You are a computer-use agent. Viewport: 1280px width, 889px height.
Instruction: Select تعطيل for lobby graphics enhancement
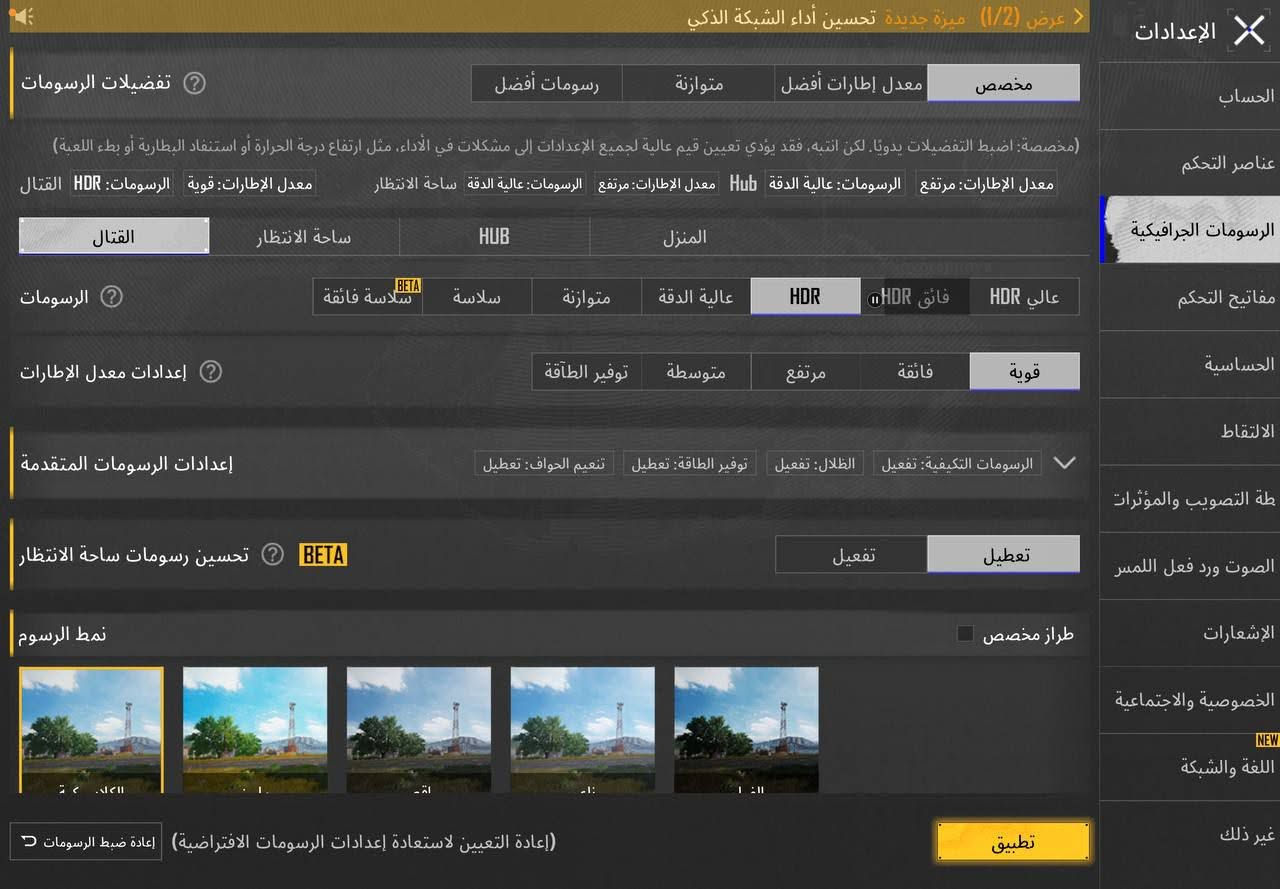pyautogui.click(x=1003, y=555)
